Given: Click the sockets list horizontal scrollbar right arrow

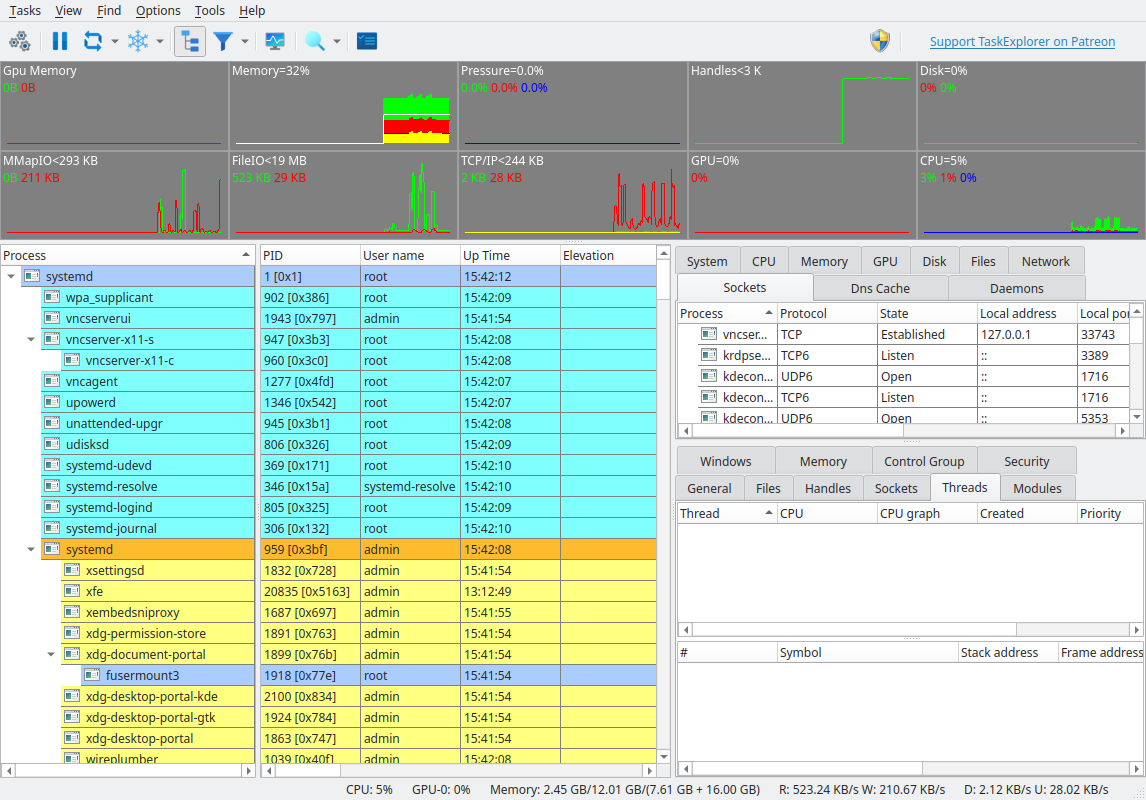Looking at the screenshot, I should 1123,431.
